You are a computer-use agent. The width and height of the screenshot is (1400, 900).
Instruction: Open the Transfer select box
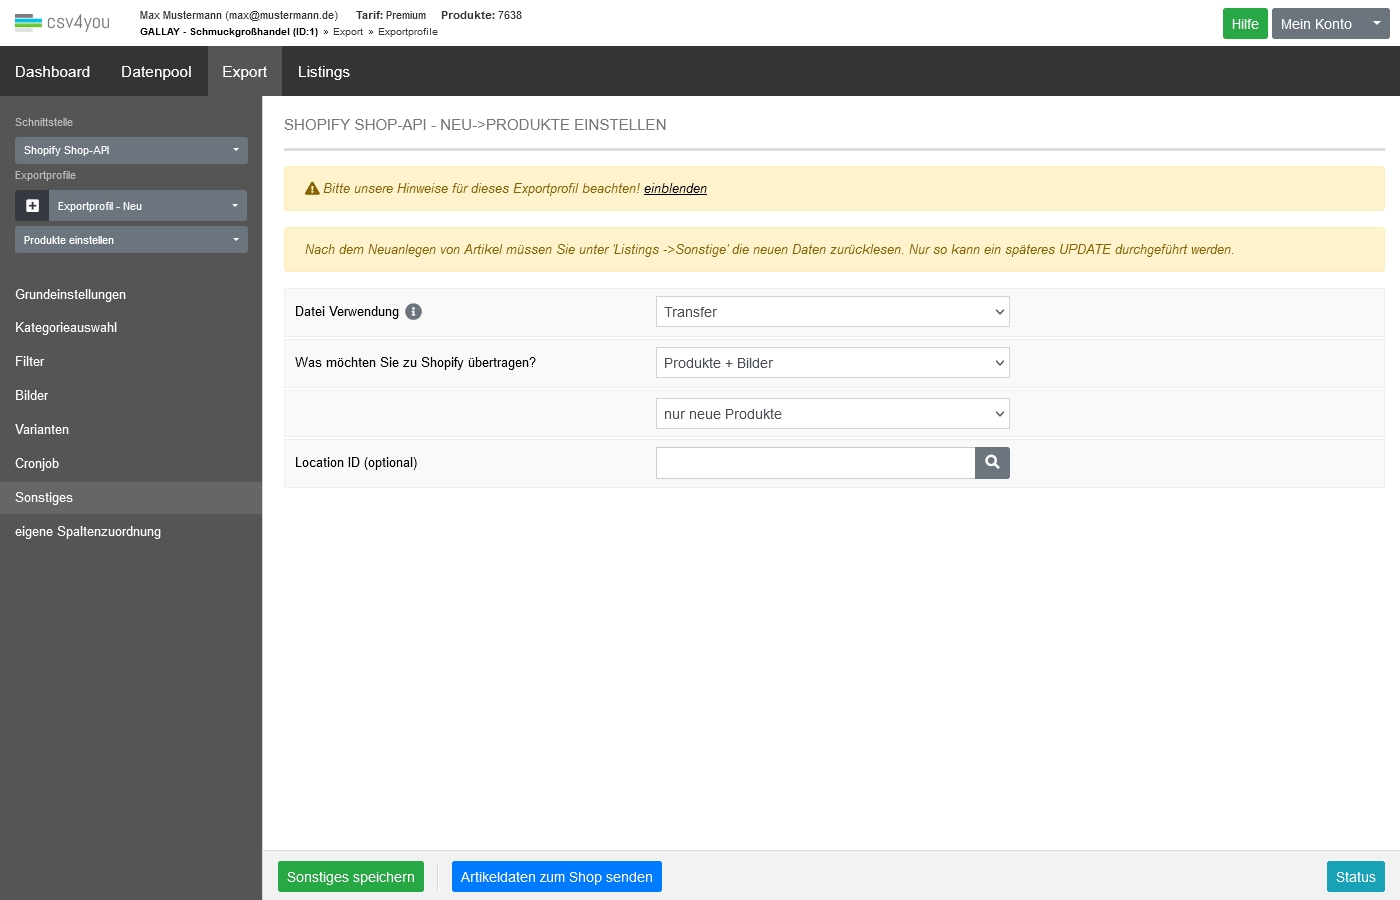pyautogui.click(x=832, y=312)
